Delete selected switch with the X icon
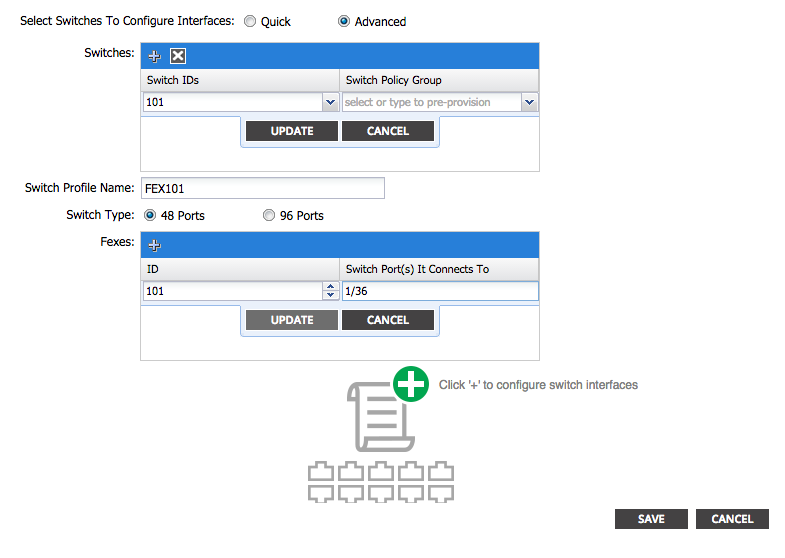 pyautogui.click(x=178, y=56)
